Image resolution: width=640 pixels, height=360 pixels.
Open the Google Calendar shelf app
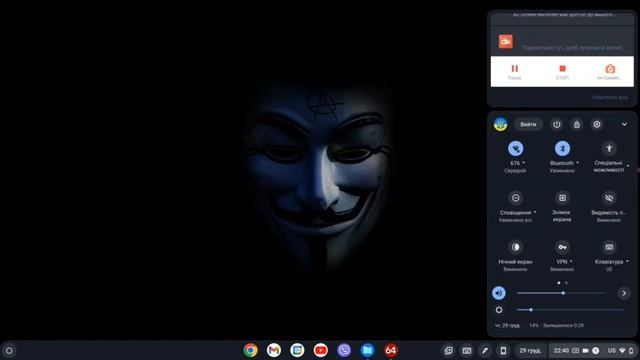point(297,350)
